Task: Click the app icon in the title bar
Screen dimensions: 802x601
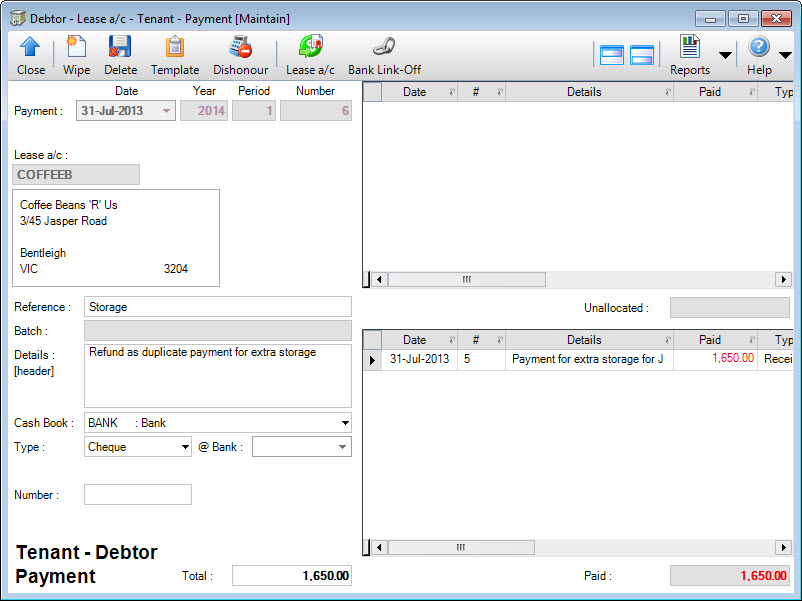Action: coord(18,18)
